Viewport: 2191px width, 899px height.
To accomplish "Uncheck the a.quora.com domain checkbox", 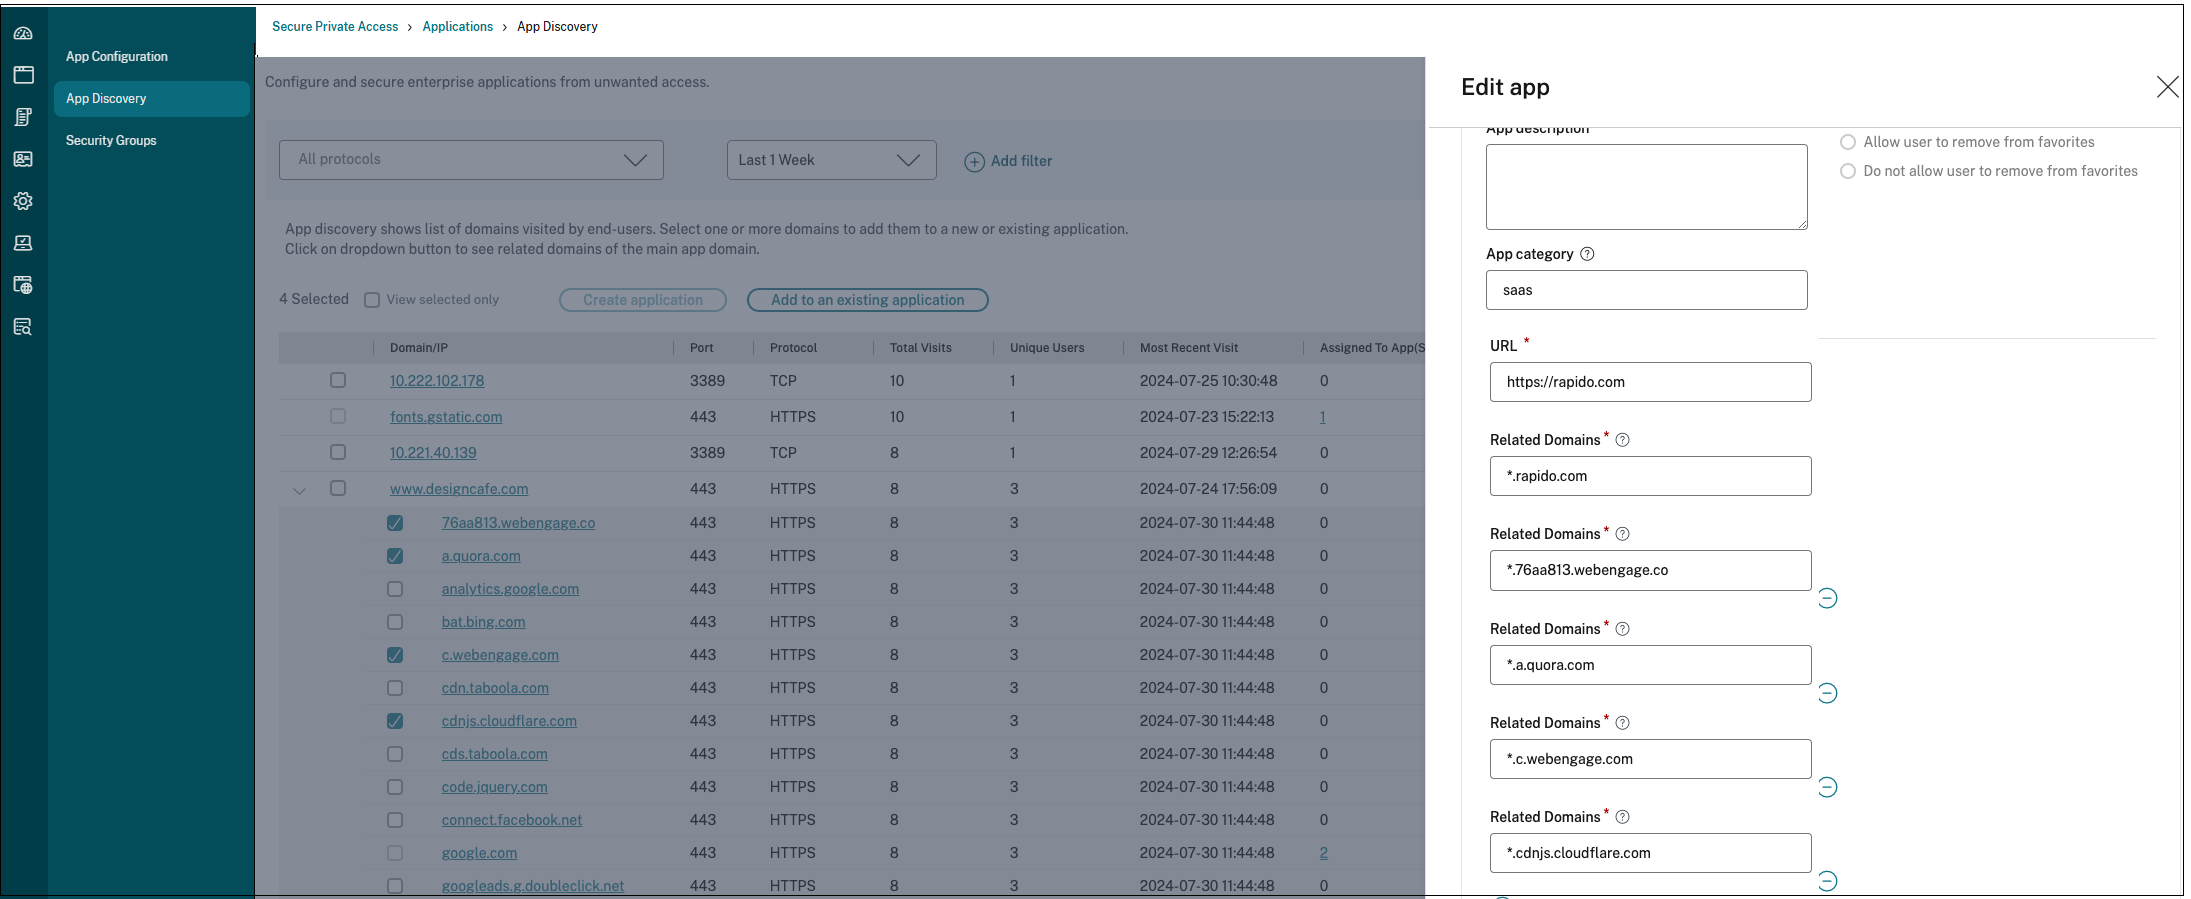I will (395, 556).
